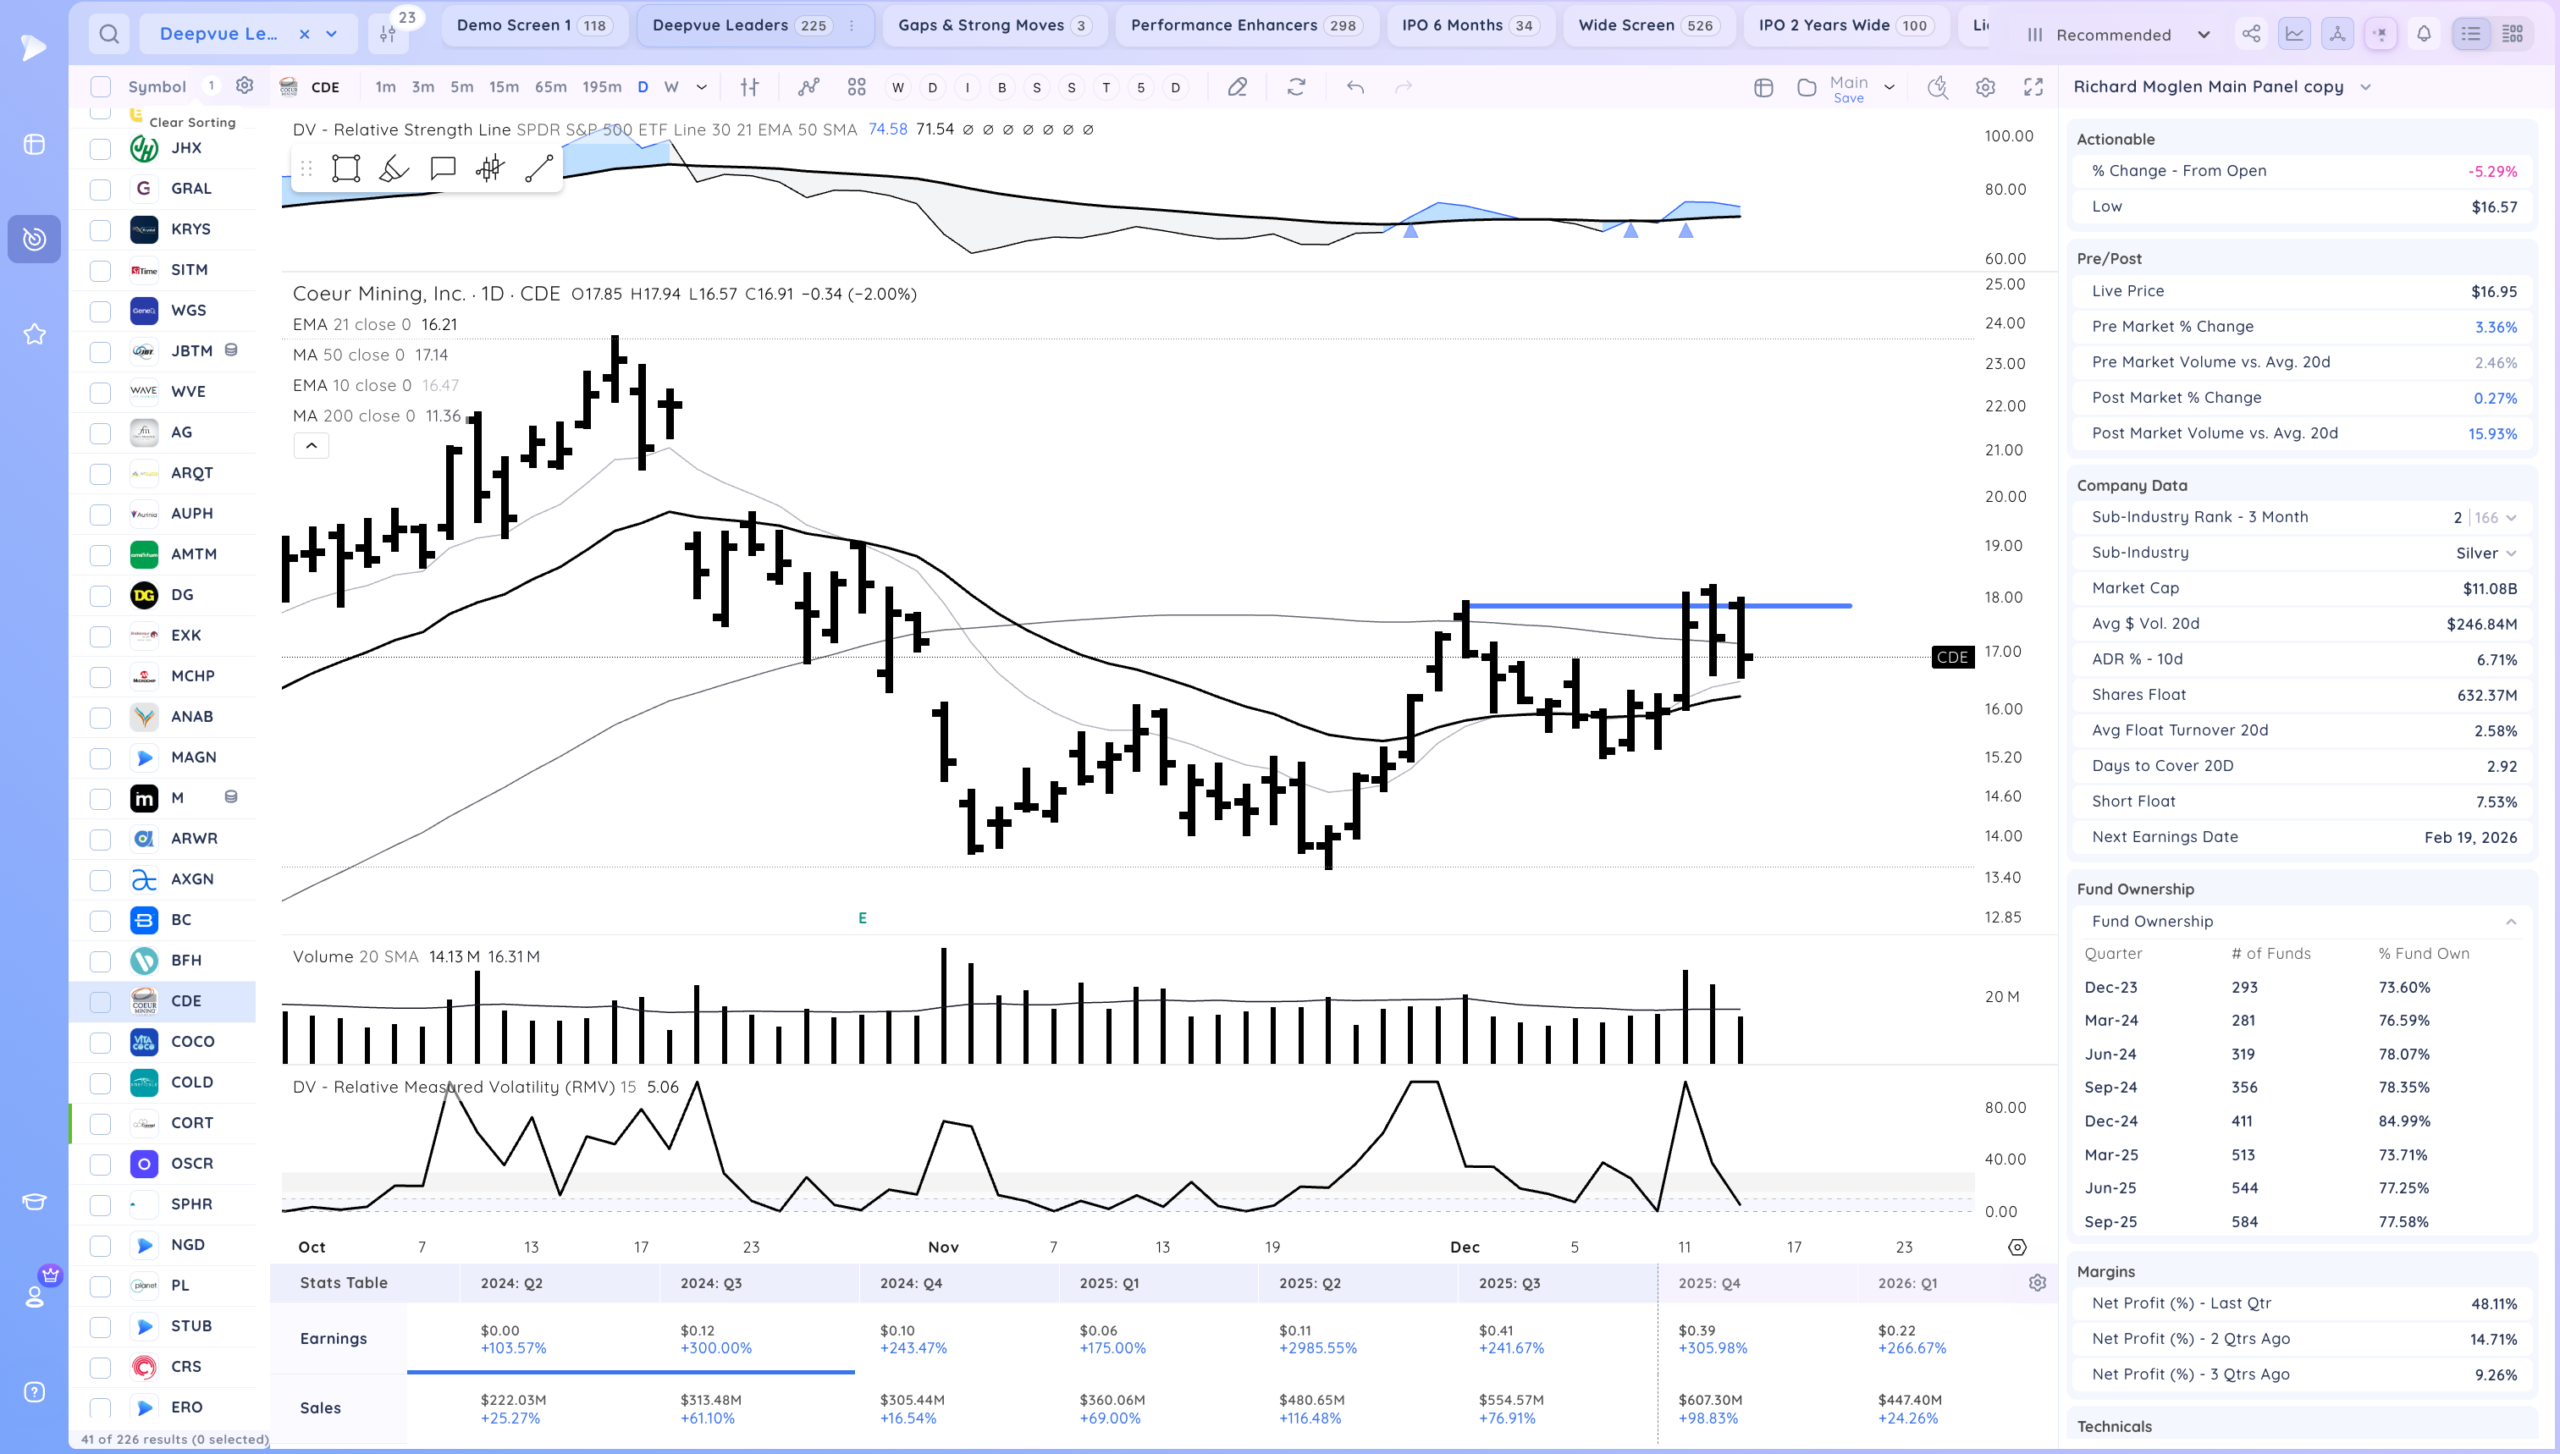Tick the checkbox beside COCO
The width and height of the screenshot is (2560, 1454).
(100, 1042)
